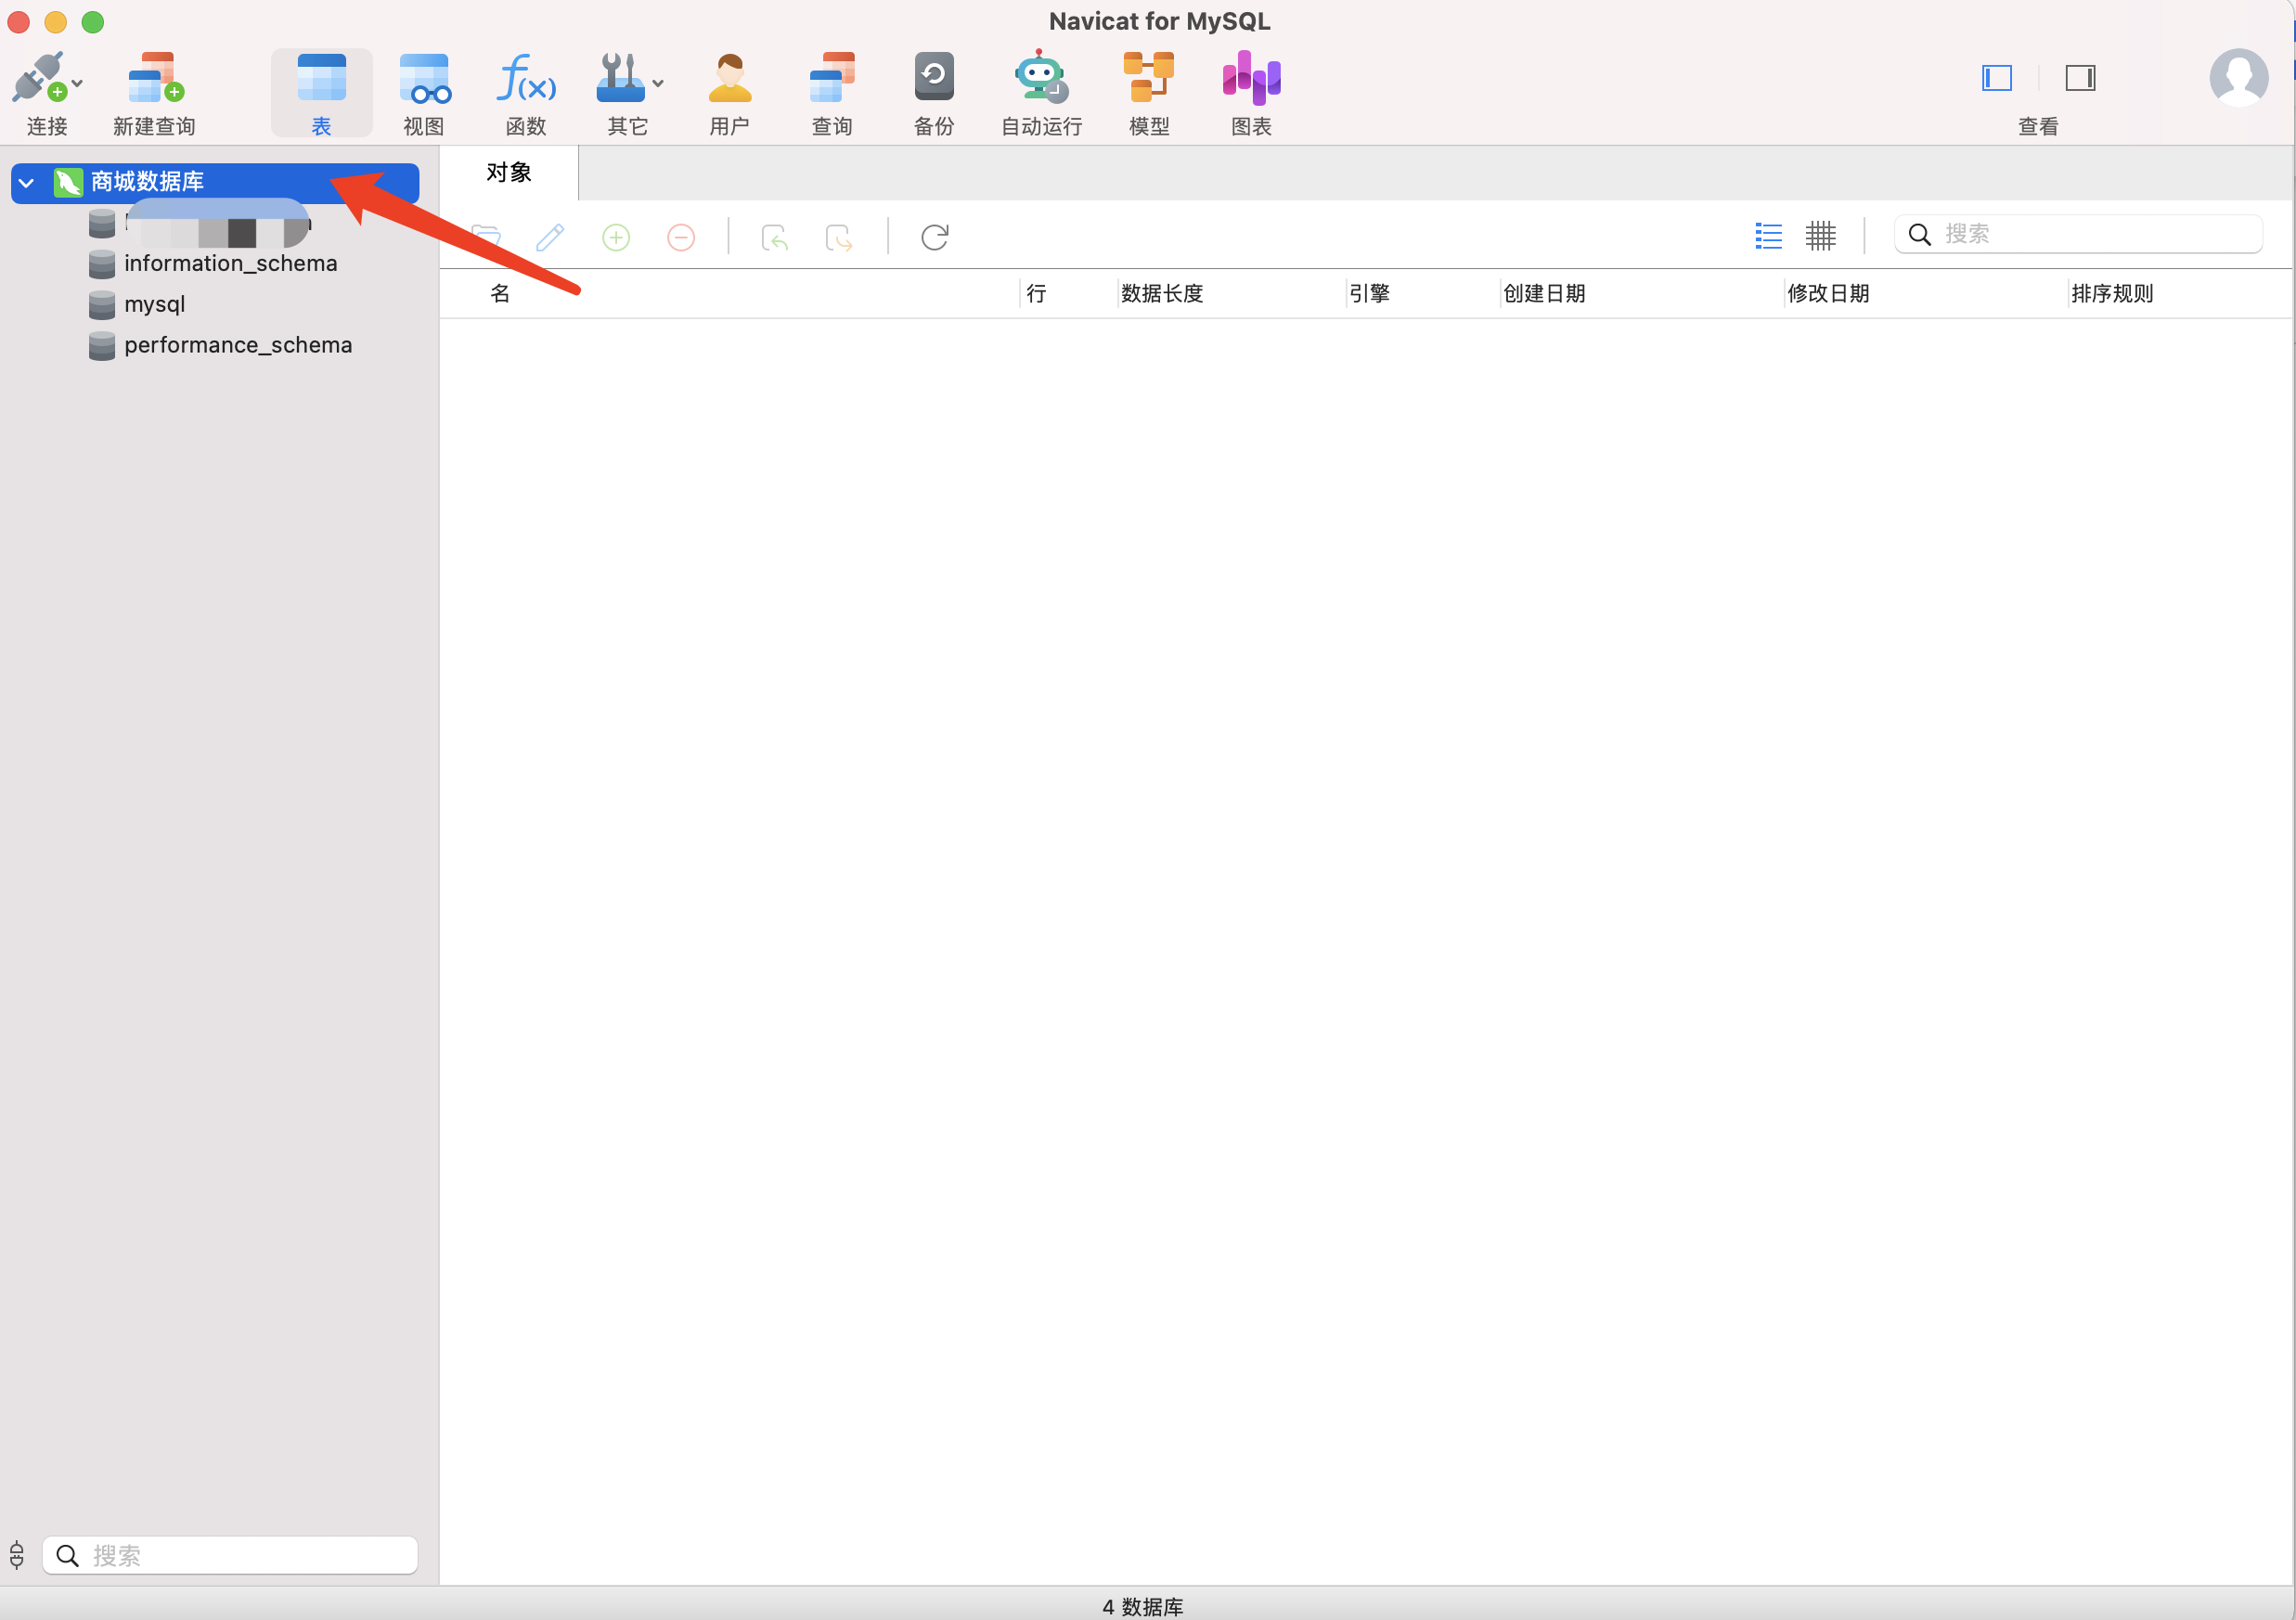Switch to list view mode

1768,236
